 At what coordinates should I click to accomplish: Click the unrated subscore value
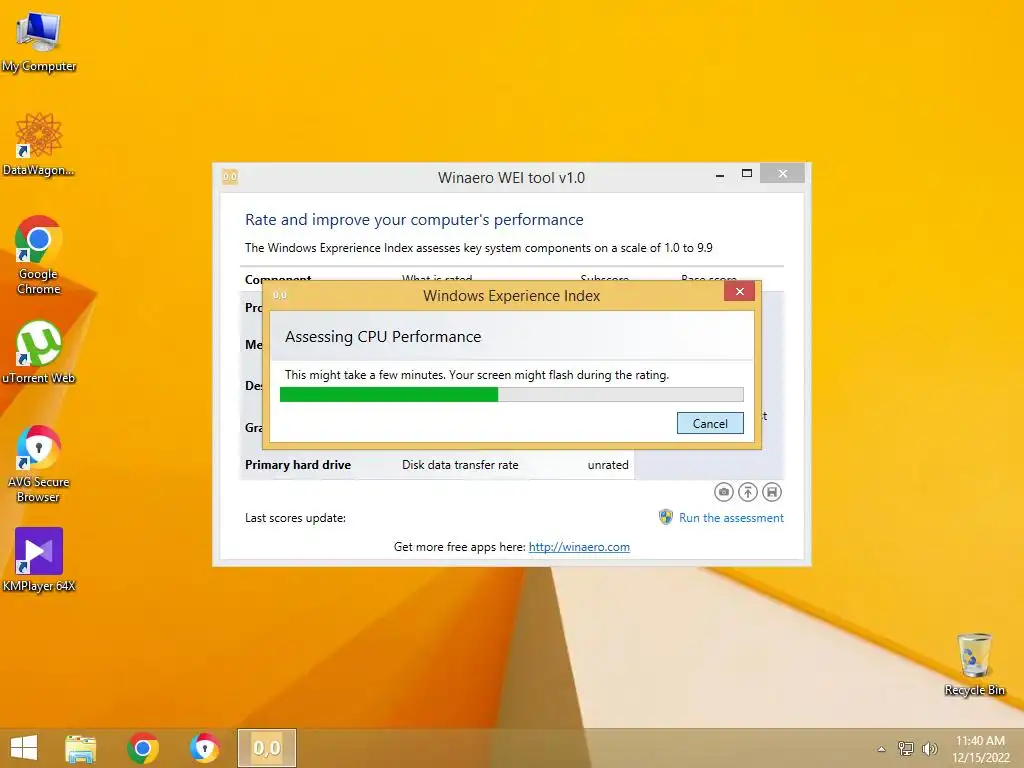(x=608, y=465)
